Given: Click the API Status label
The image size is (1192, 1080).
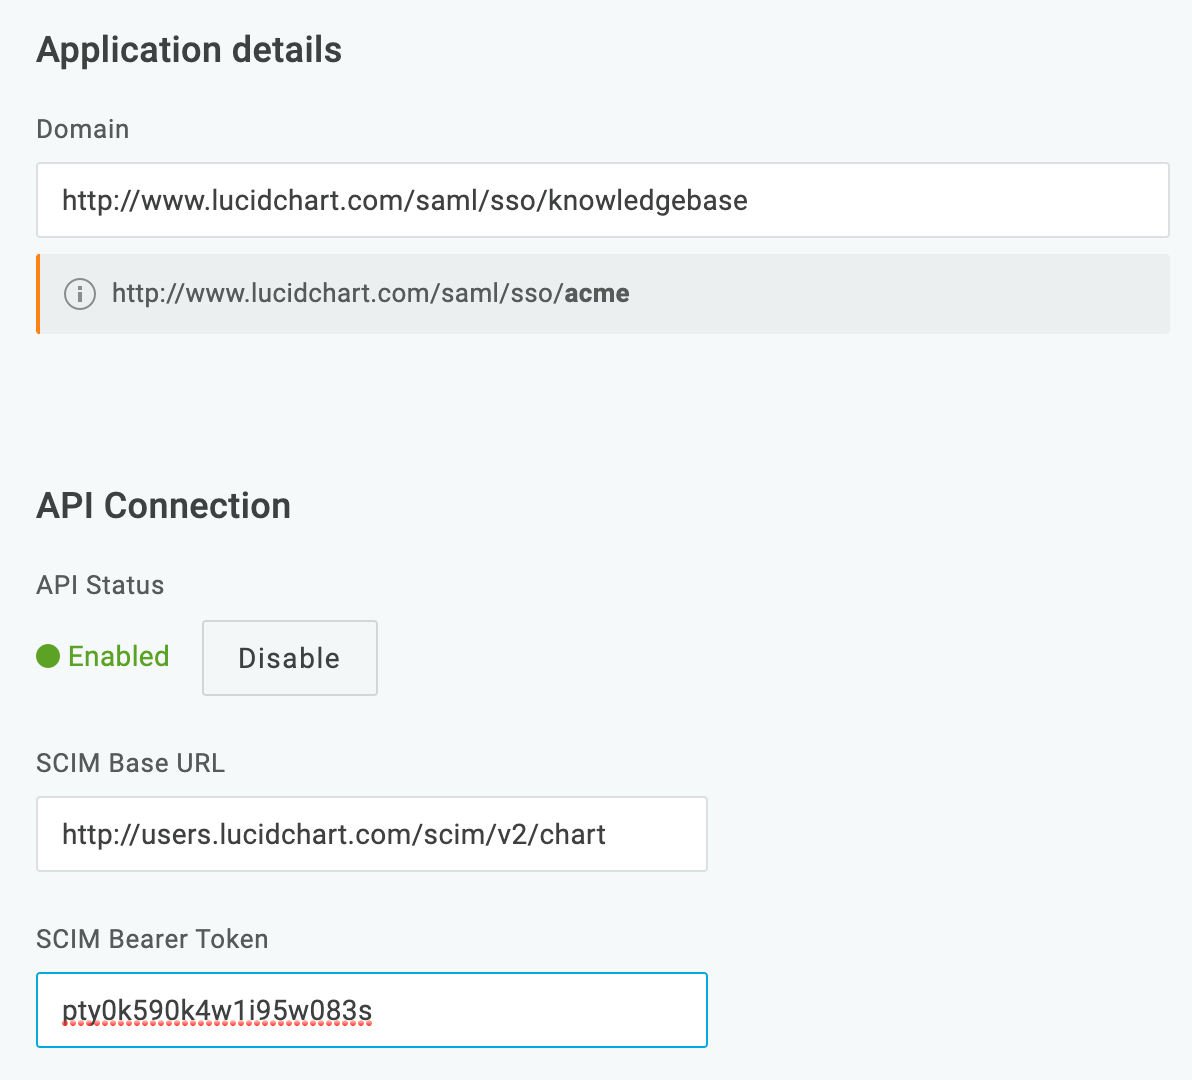Looking at the screenshot, I should click(99, 585).
